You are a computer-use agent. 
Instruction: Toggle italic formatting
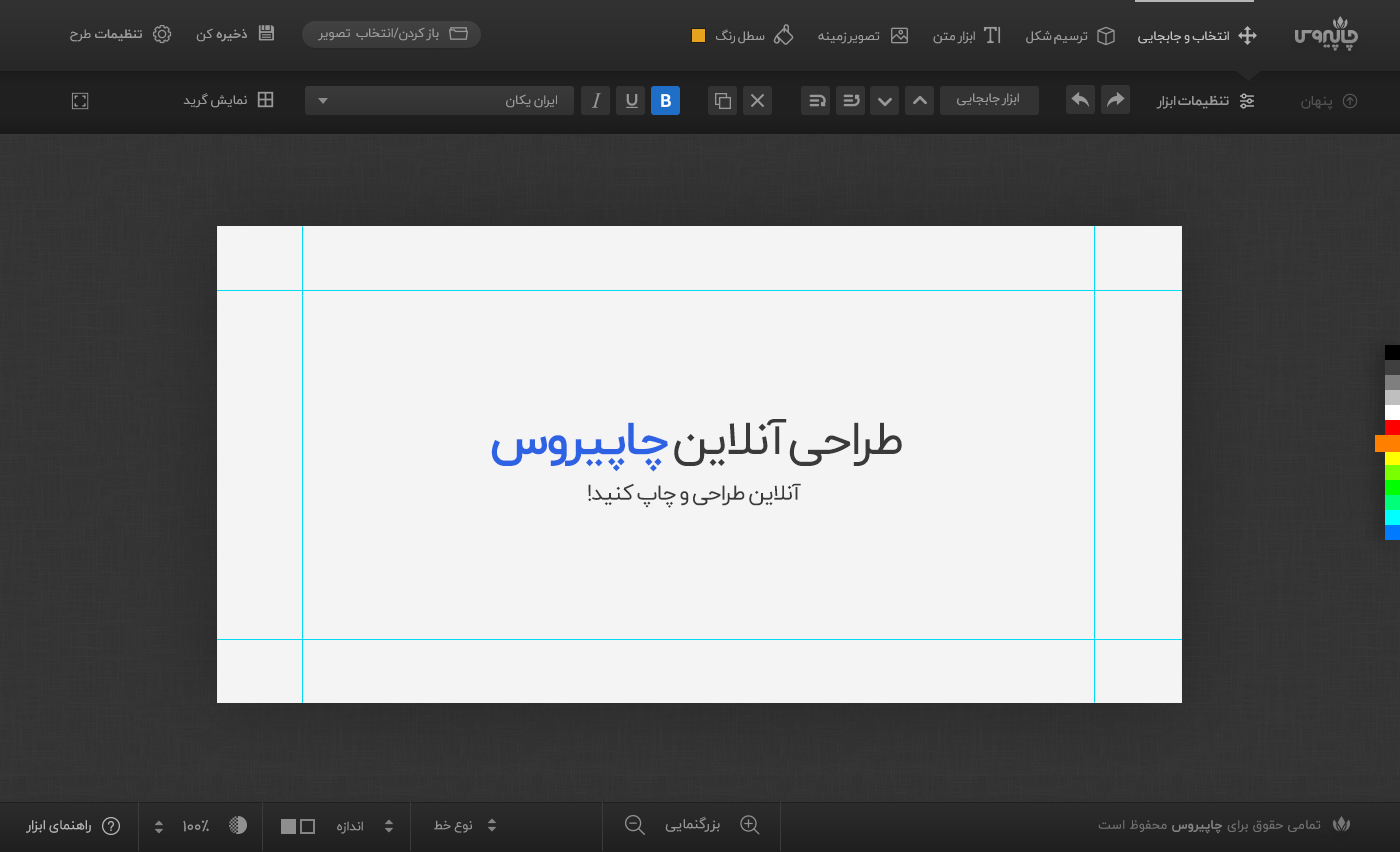click(596, 100)
